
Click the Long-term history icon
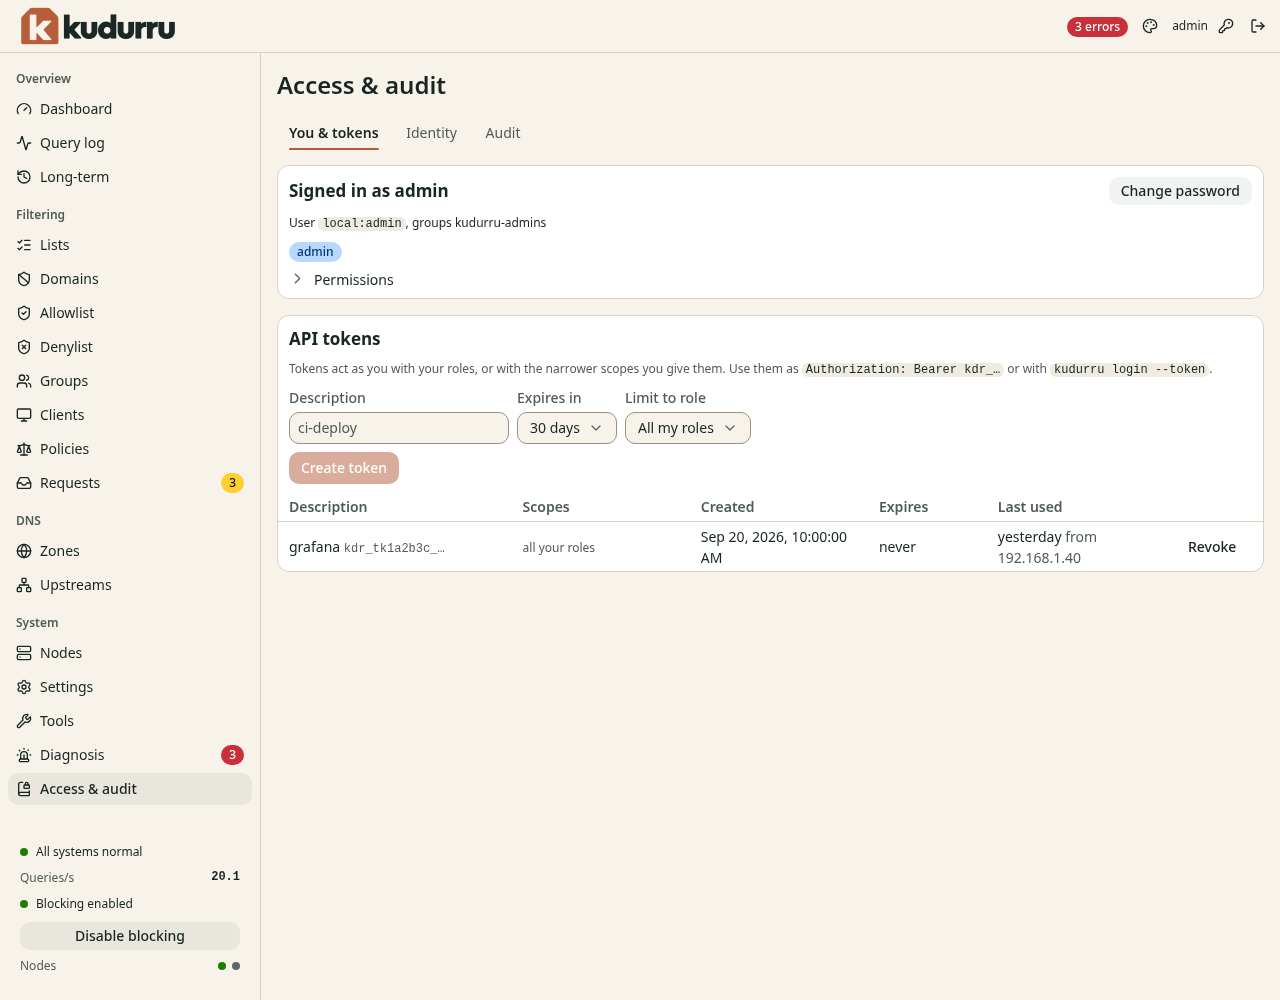[x=24, y=177]
